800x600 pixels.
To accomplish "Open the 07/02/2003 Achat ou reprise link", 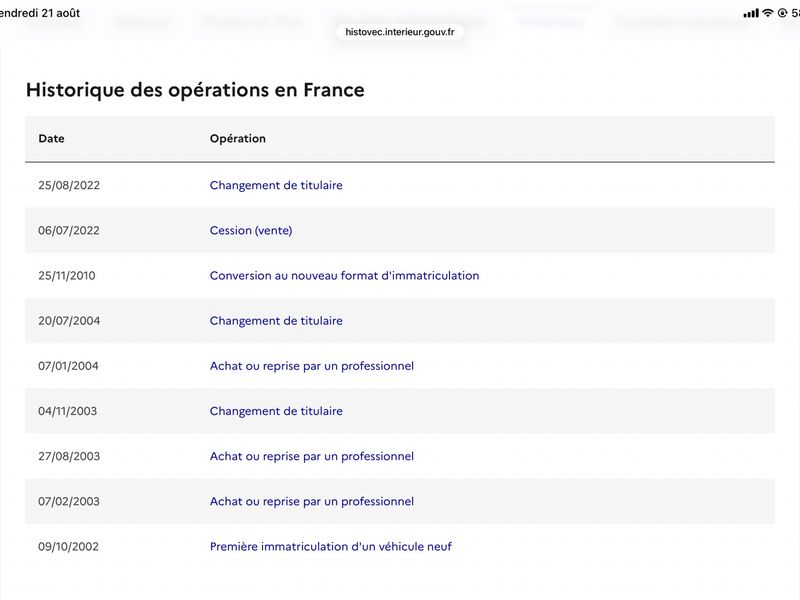I will click(x=312, y=502).
